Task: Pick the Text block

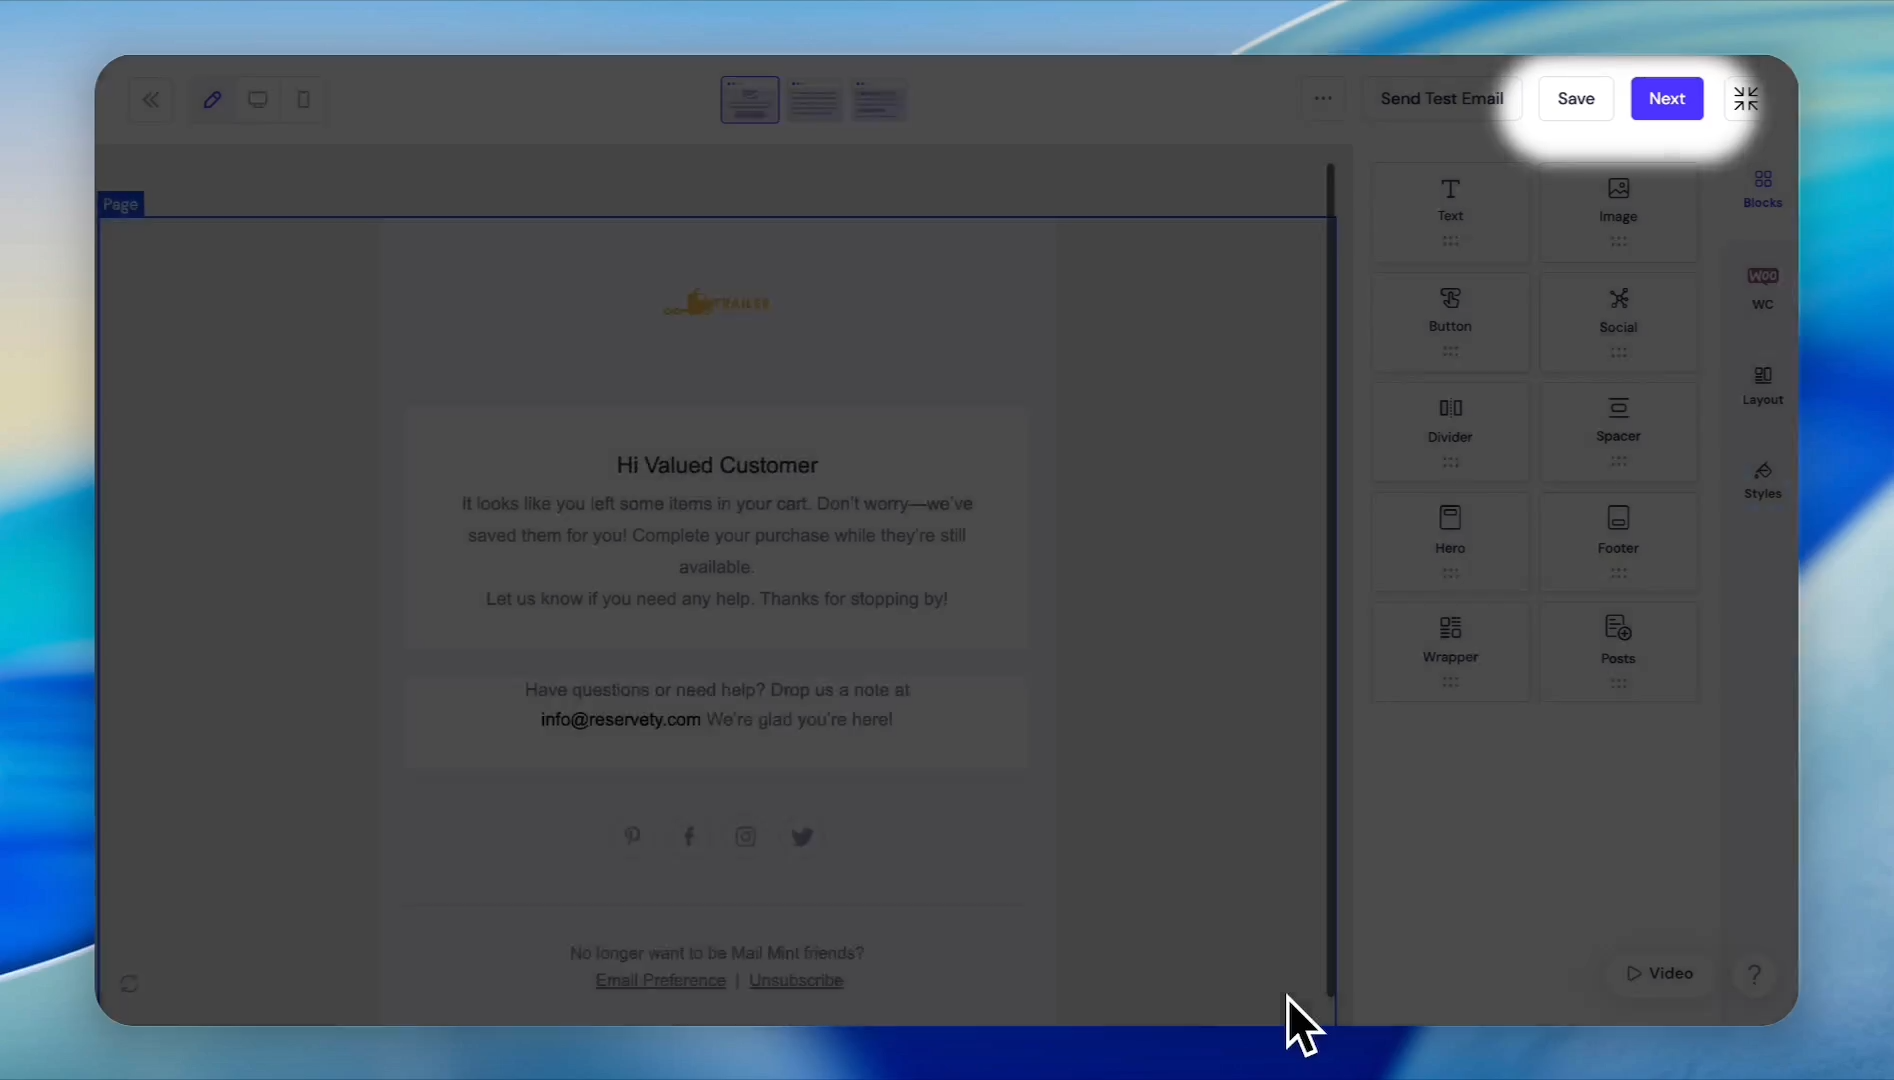Action: click(x=1449, y=212)
